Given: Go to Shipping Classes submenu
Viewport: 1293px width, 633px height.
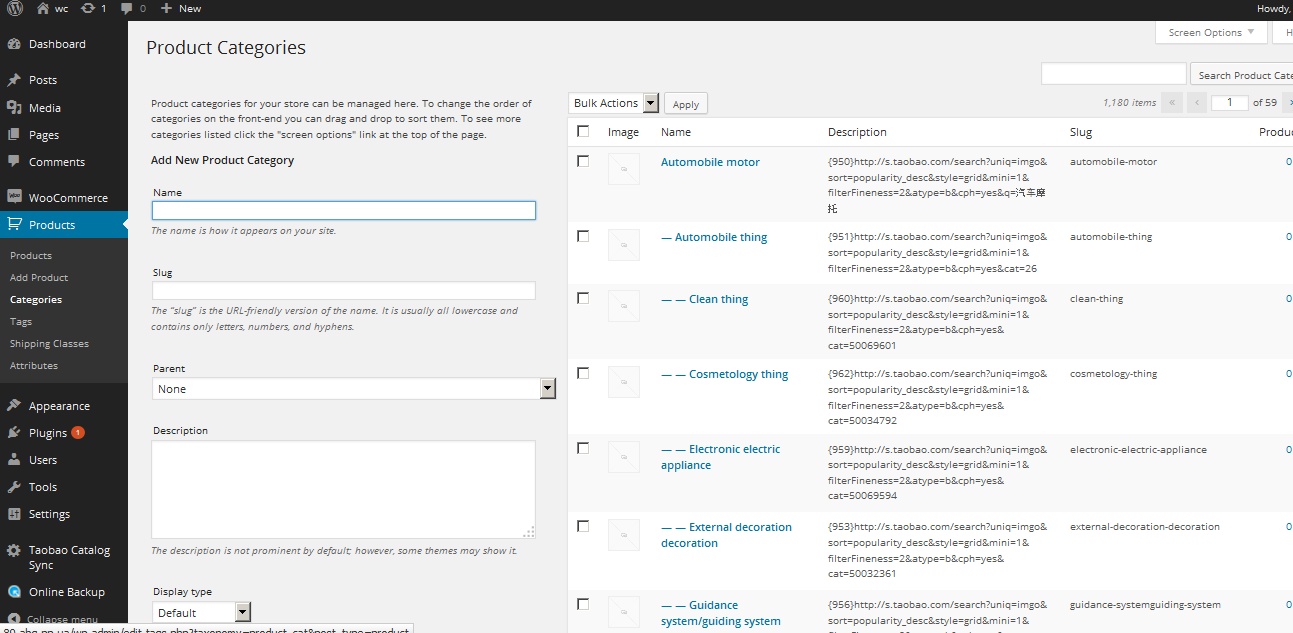Looking at the screenshot, I should [x=49, y=344].
